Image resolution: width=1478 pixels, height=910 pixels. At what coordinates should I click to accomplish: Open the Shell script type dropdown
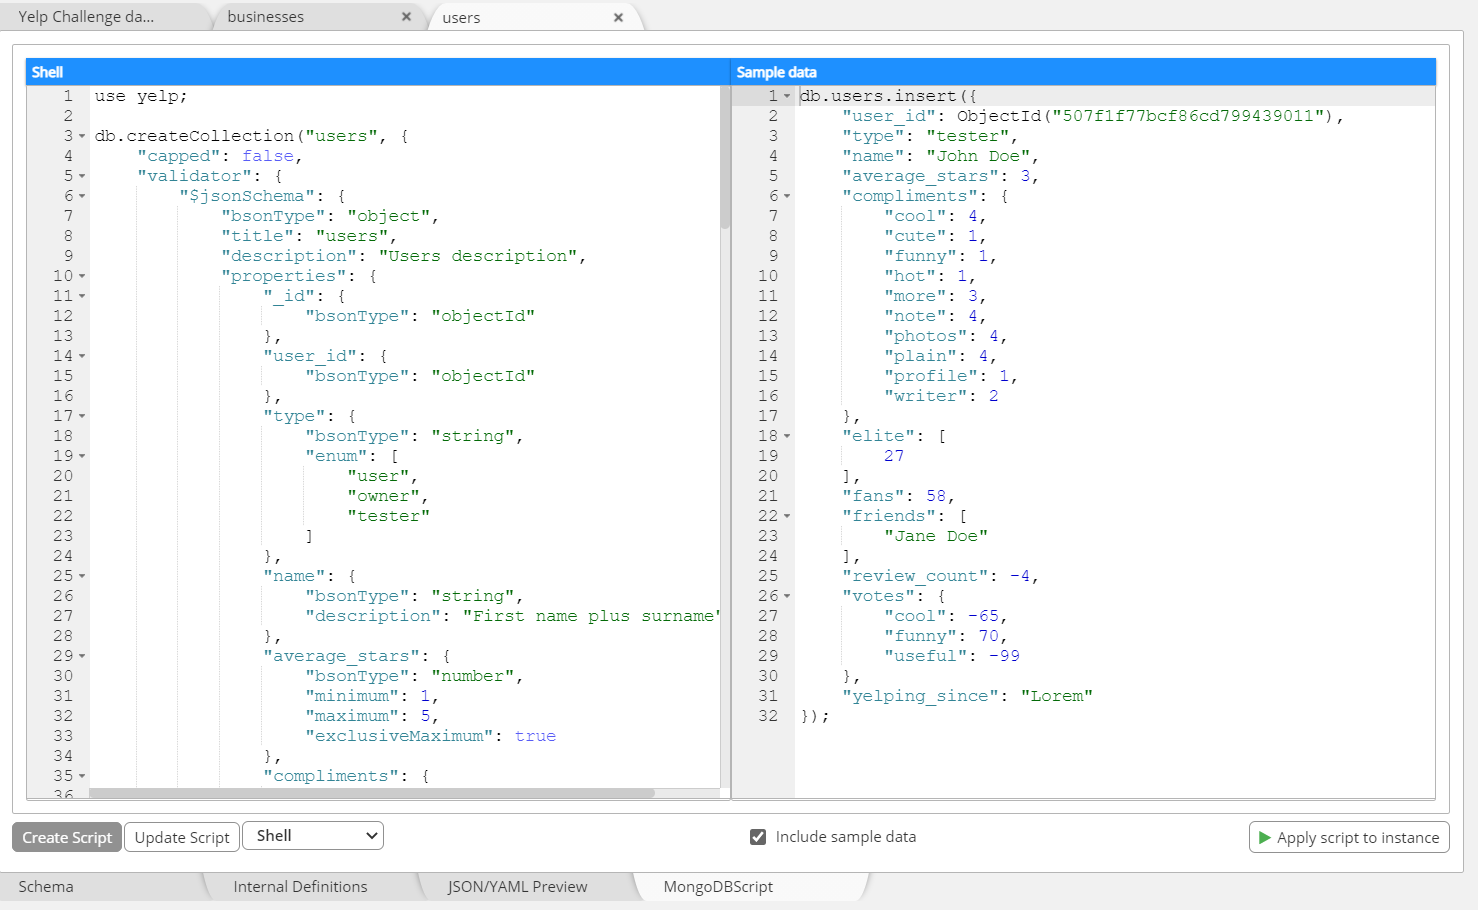(x=312, y=835)
